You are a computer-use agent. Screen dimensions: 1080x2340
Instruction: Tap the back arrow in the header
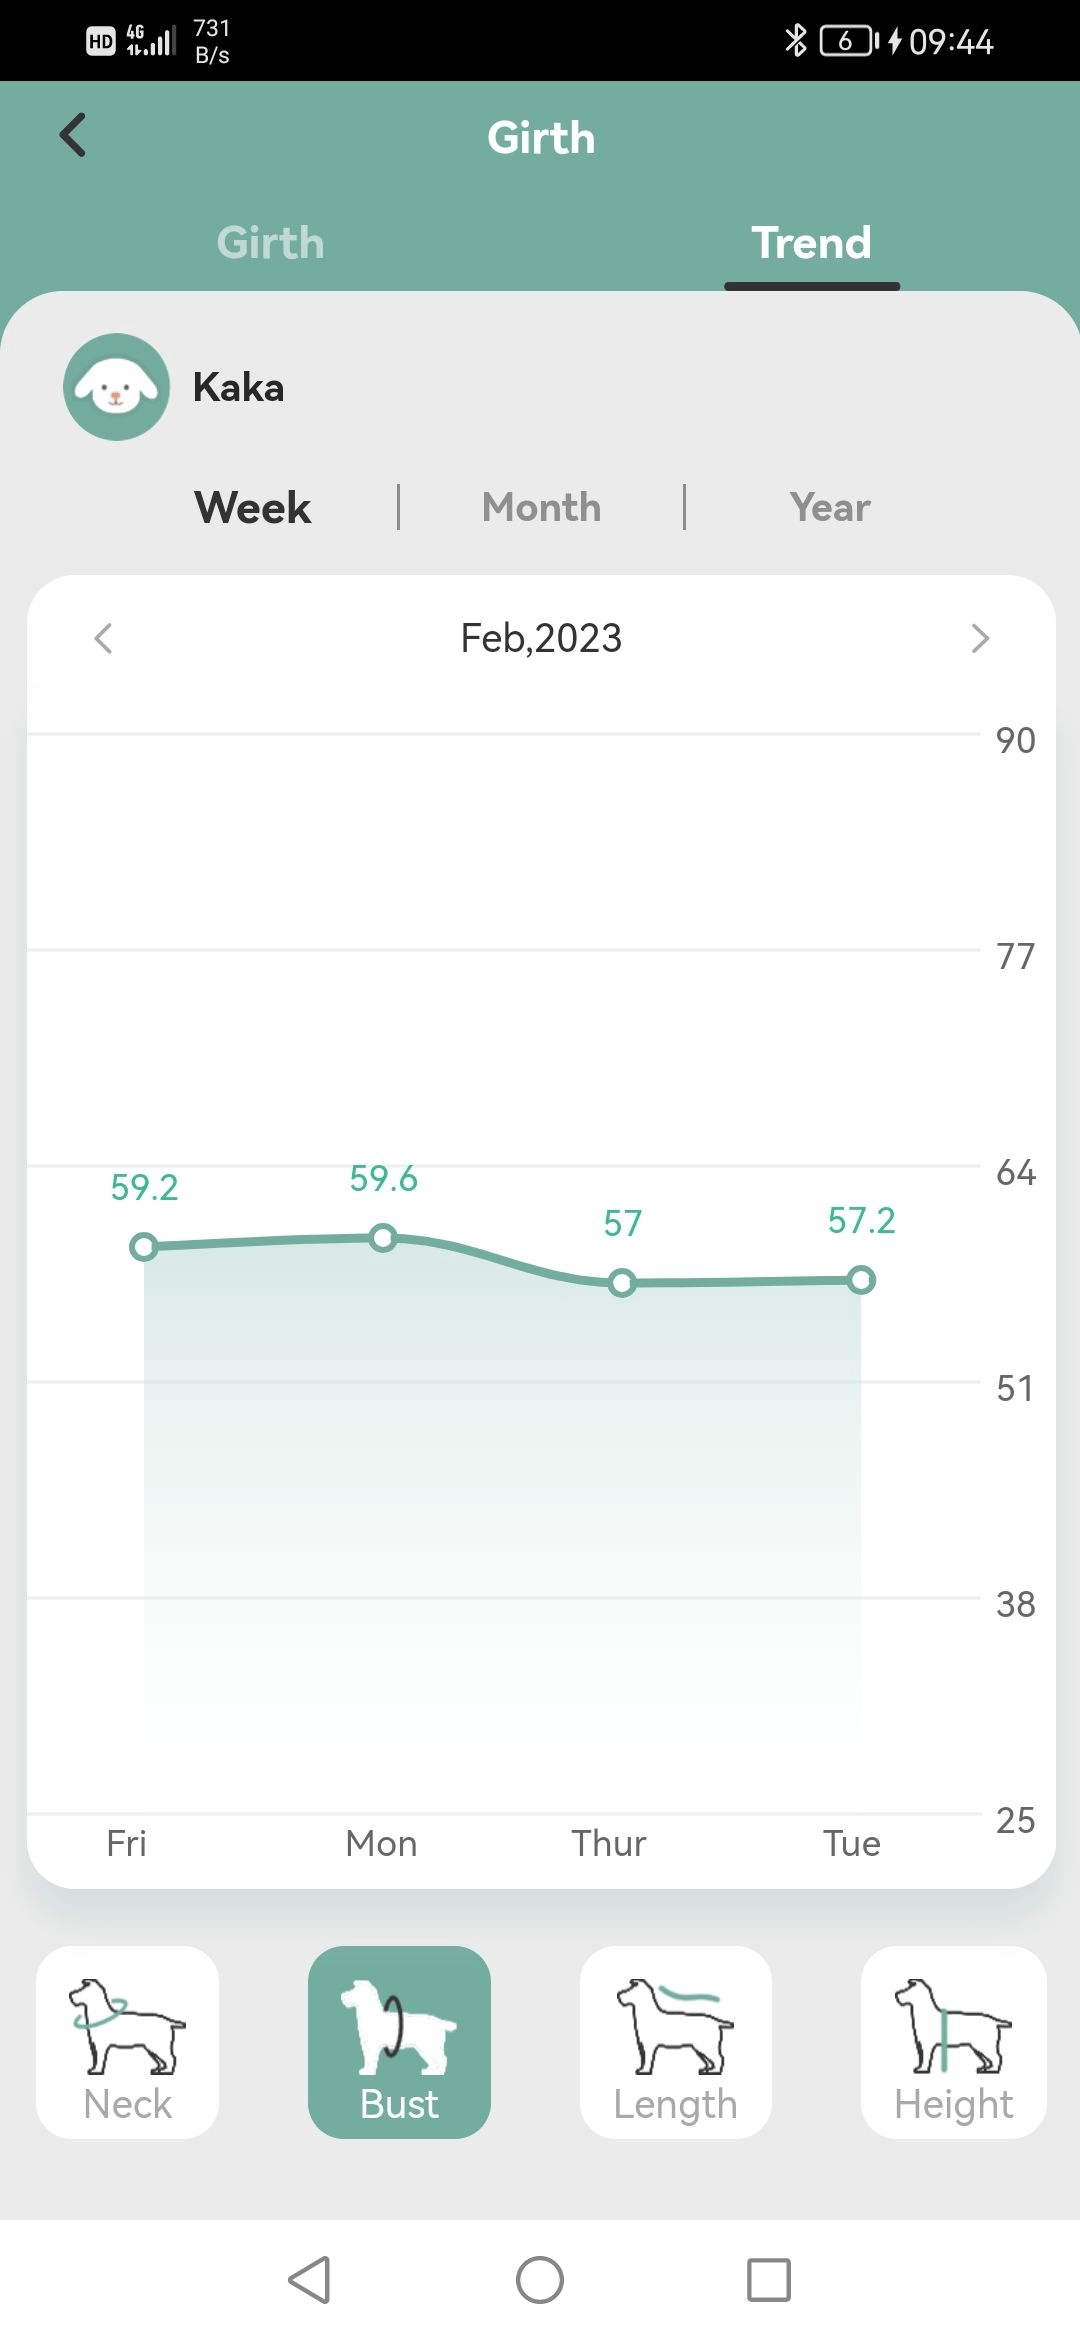[x=73, y=135]
